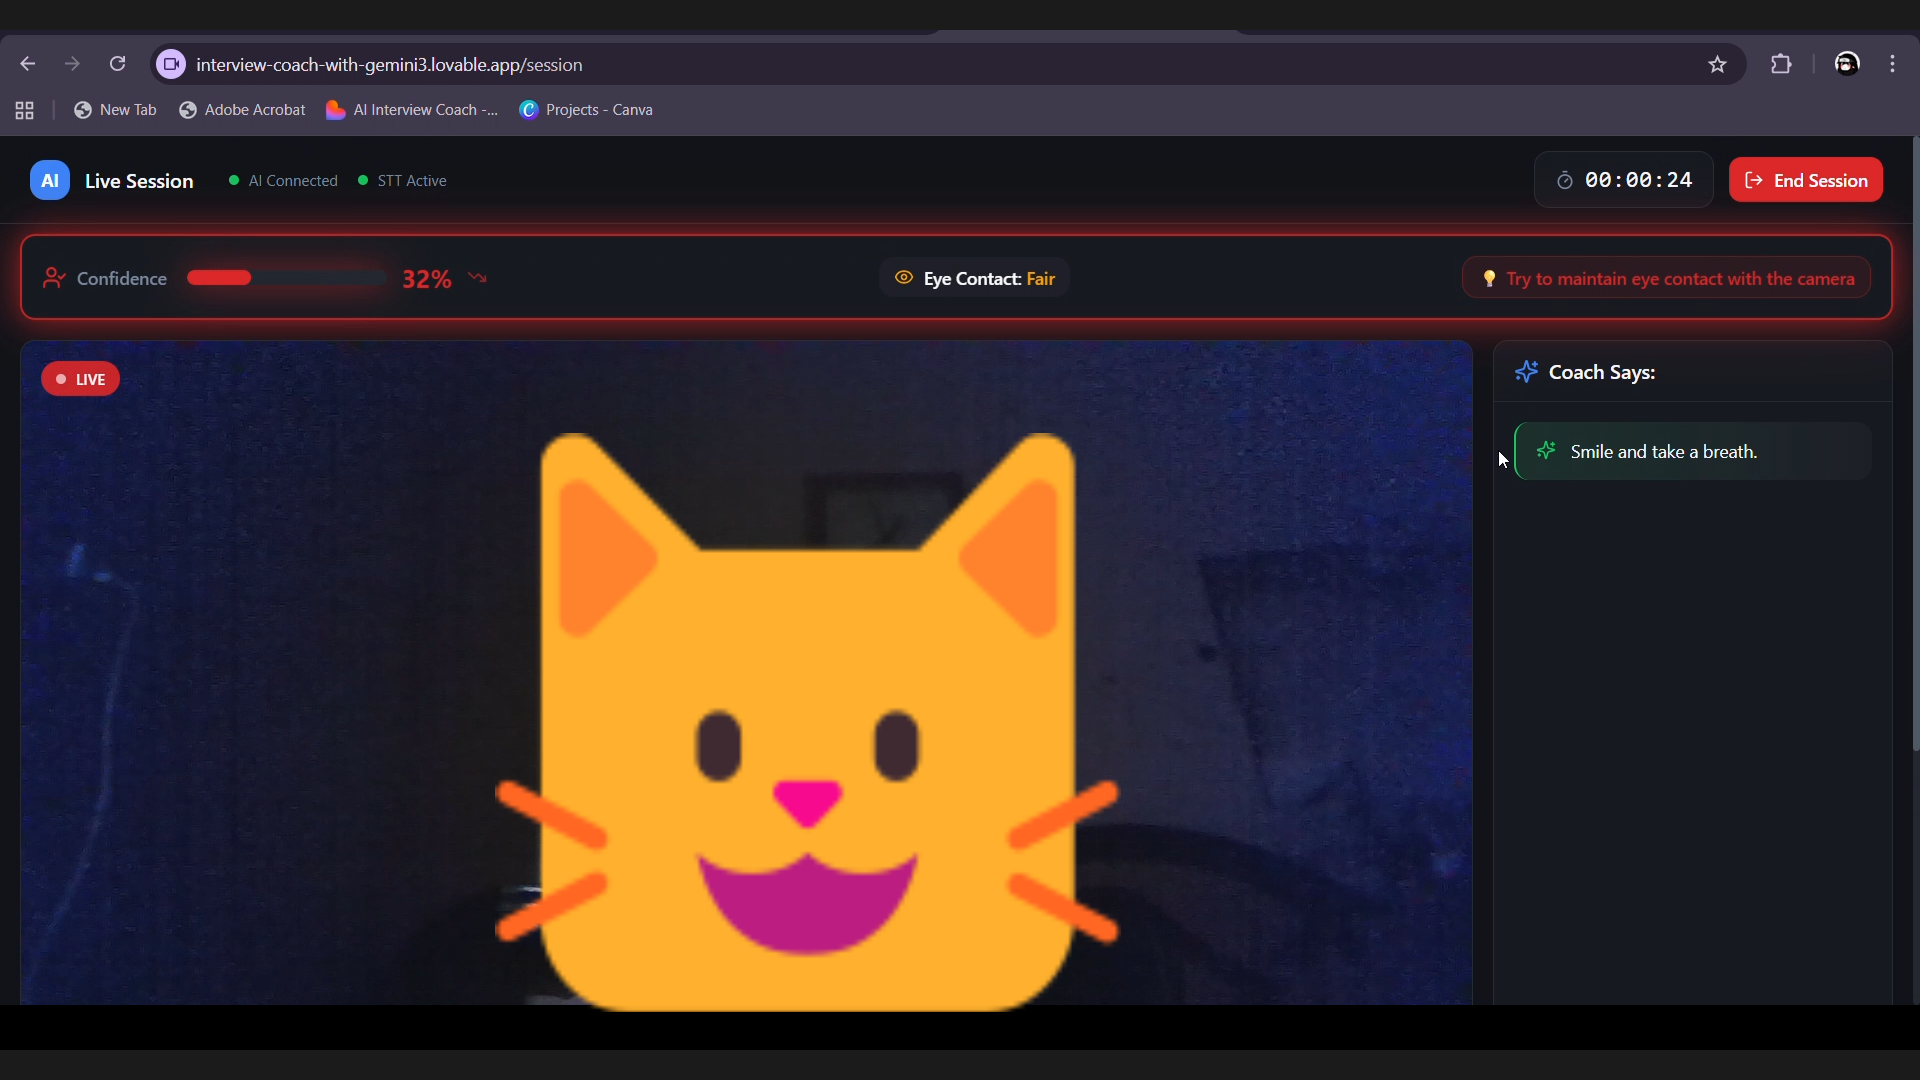1920x1080 pixels.
Task: Click the browser back arrow
Action: 28,64
